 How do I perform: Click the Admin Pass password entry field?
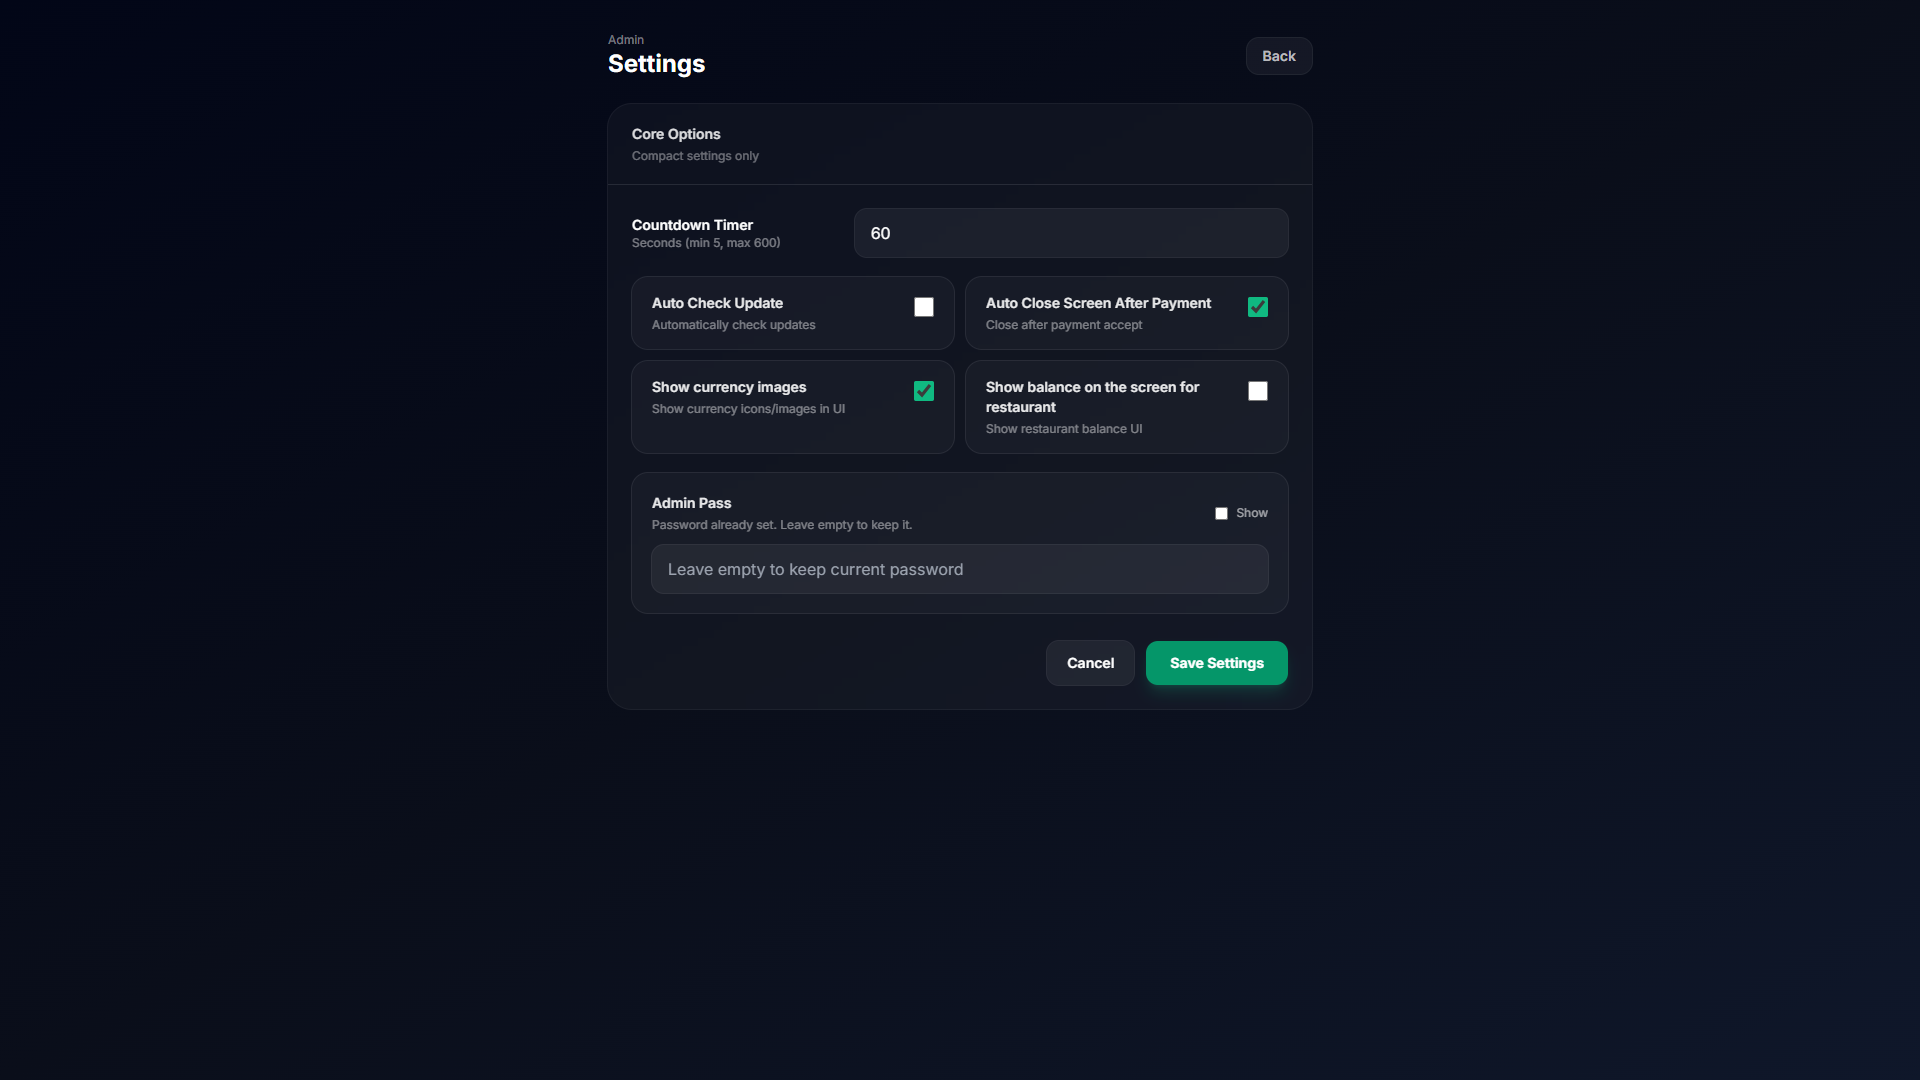click(x=959, y=569)
